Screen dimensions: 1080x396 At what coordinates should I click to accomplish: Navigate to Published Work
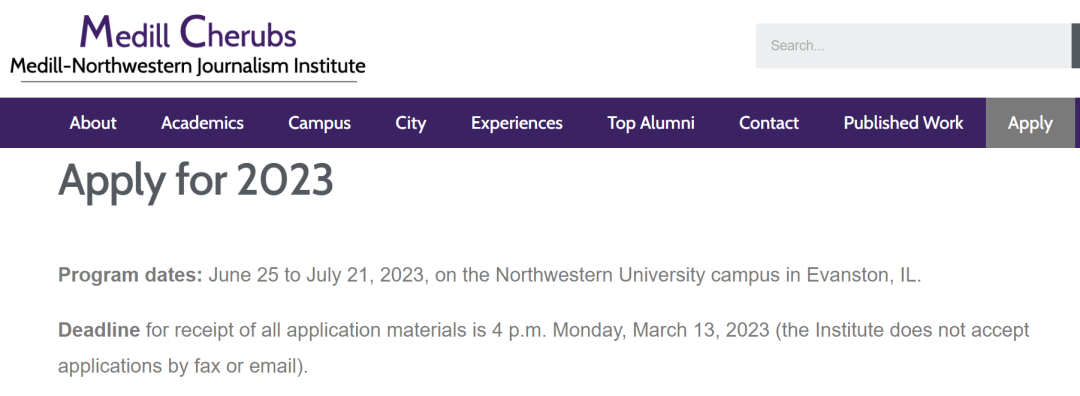tap(904, 123)
